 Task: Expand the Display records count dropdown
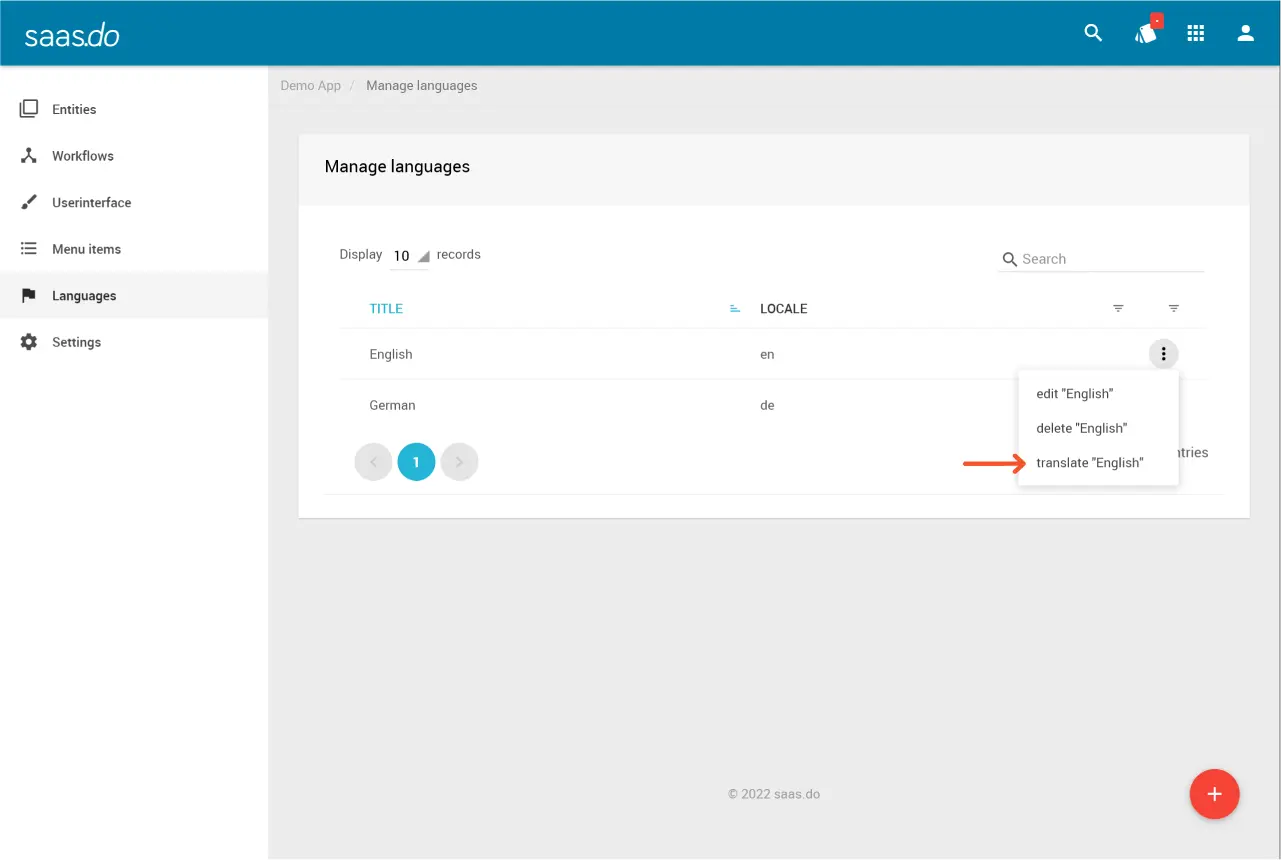pos(410,256)
